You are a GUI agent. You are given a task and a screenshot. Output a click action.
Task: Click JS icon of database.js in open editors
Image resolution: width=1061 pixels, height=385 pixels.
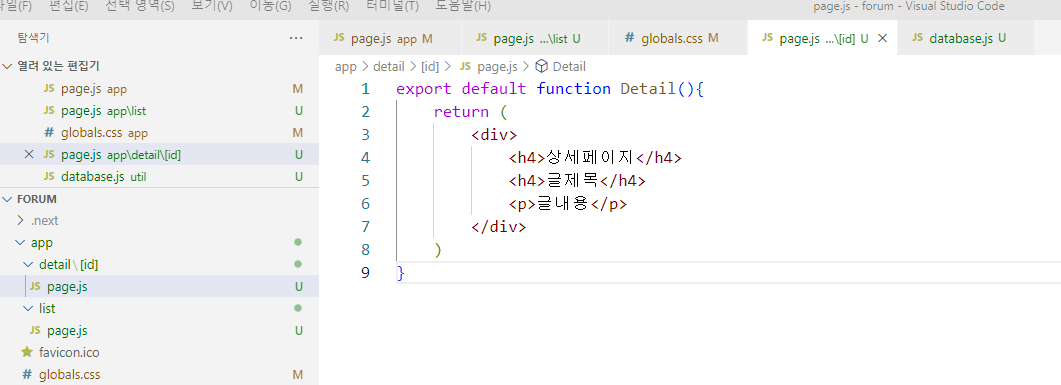49,177
